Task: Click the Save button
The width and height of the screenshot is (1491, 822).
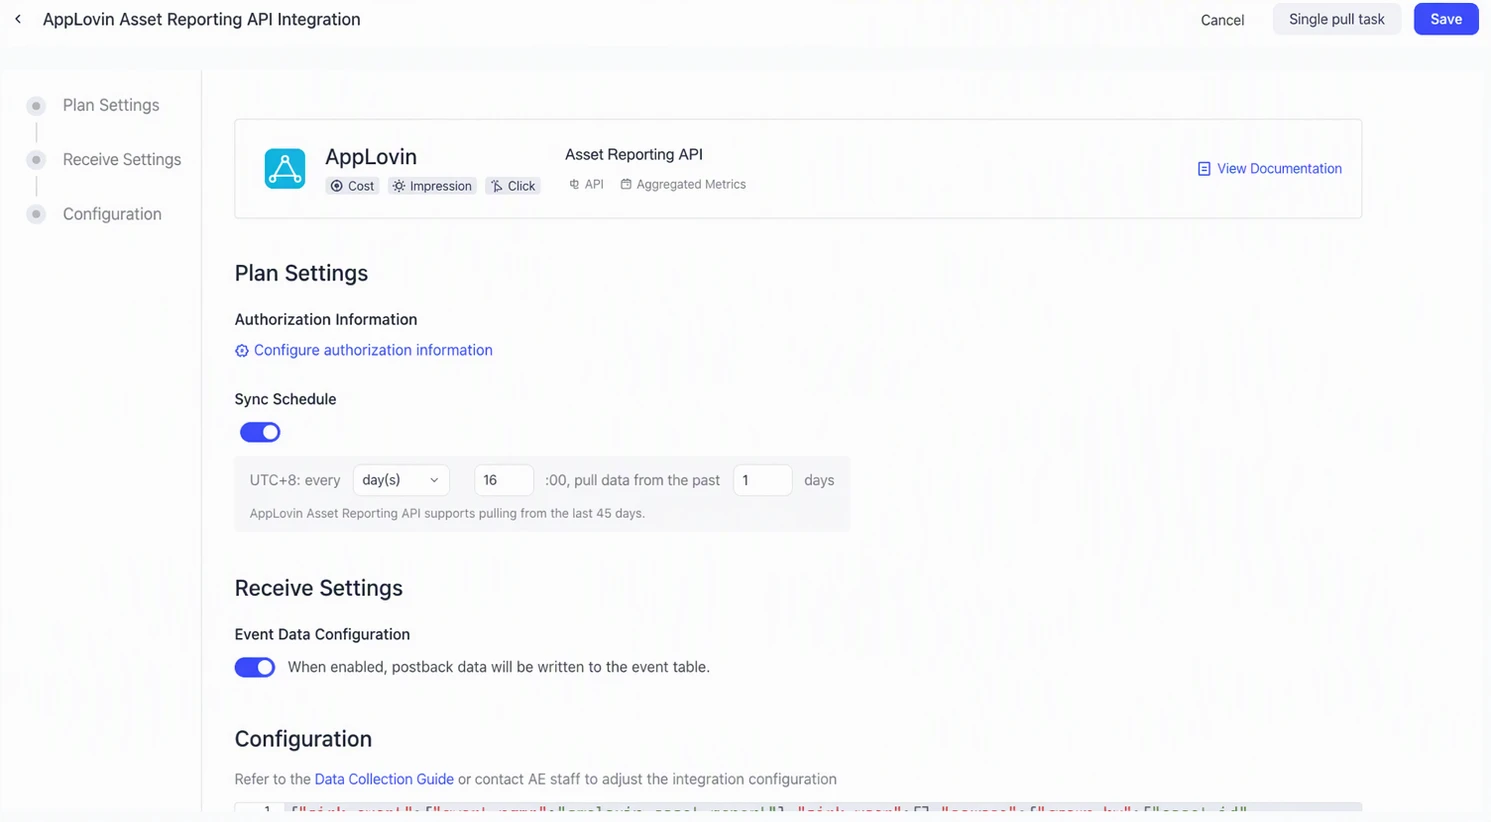Action: coord(1446,19)
